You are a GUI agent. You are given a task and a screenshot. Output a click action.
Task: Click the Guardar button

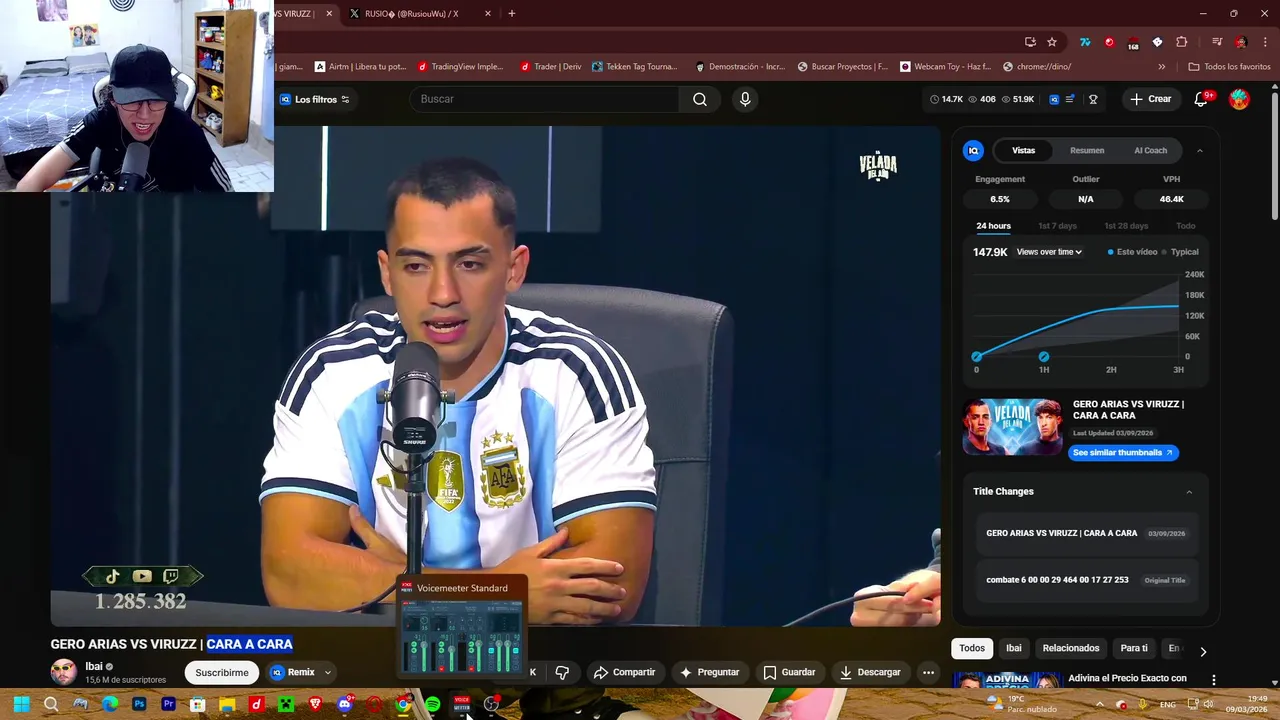[789, 672]
